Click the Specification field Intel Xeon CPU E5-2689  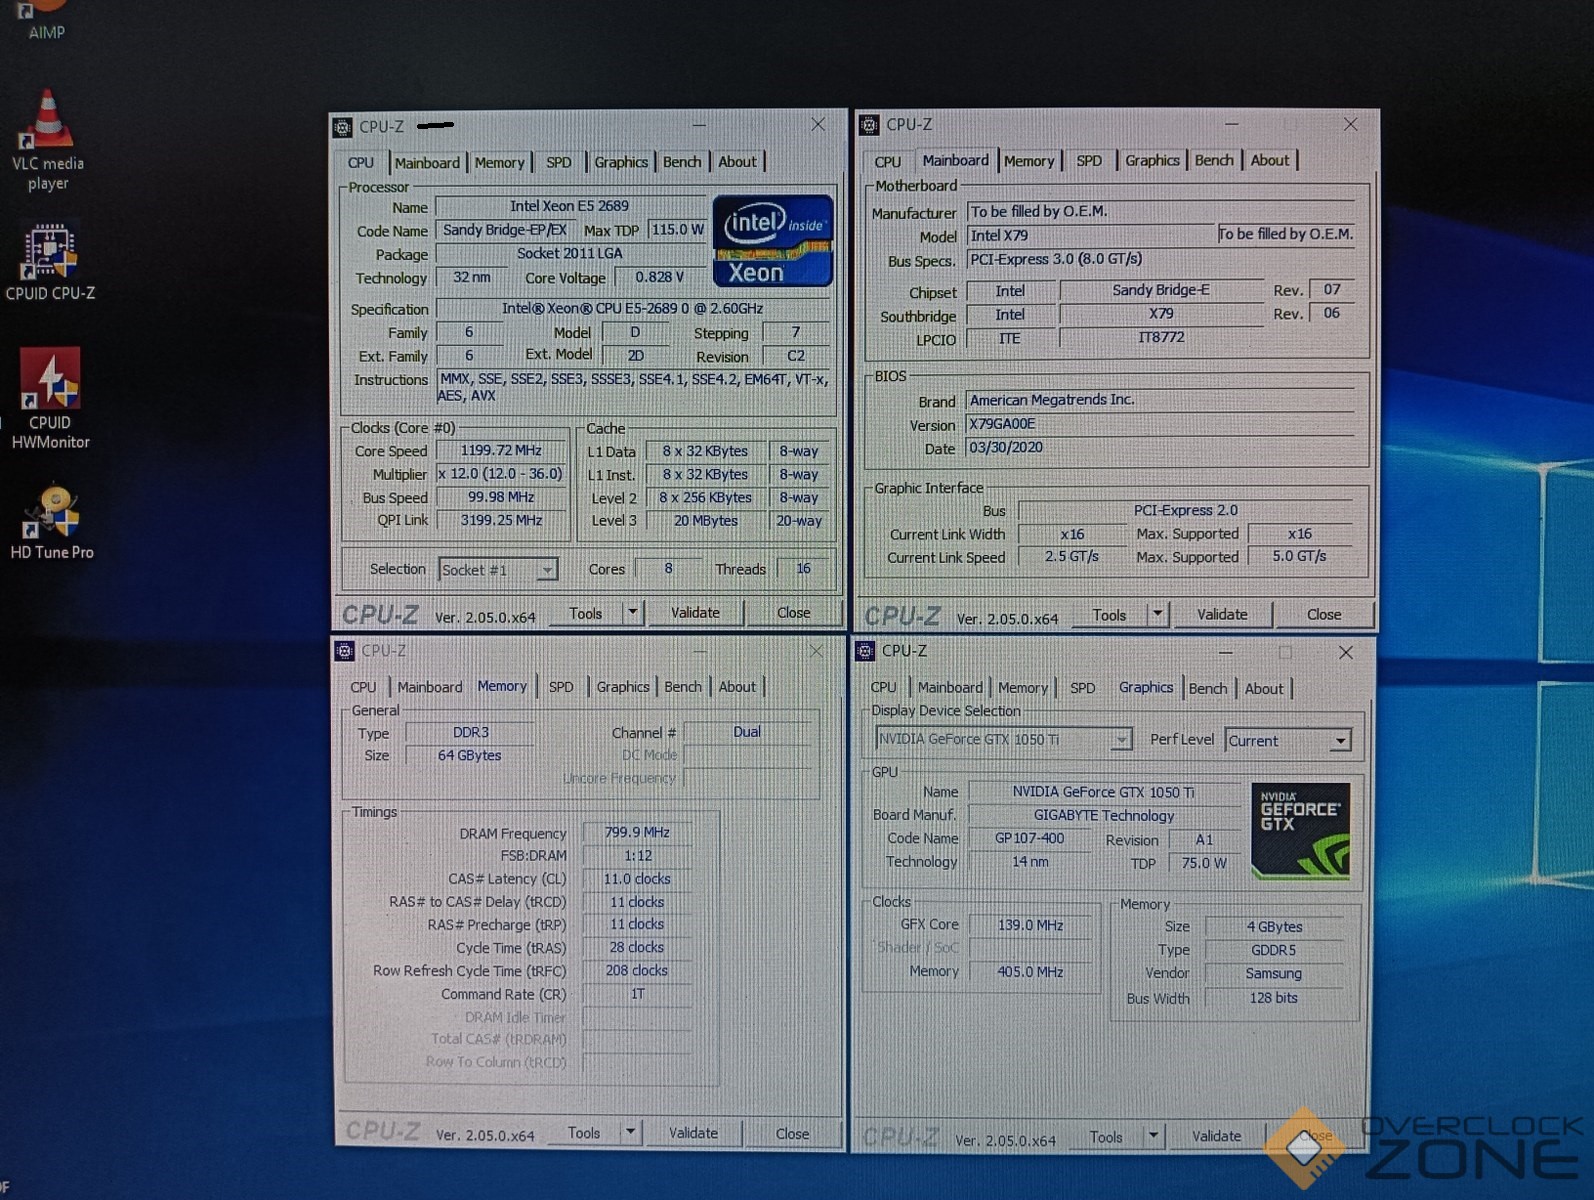tap(632, 309)
